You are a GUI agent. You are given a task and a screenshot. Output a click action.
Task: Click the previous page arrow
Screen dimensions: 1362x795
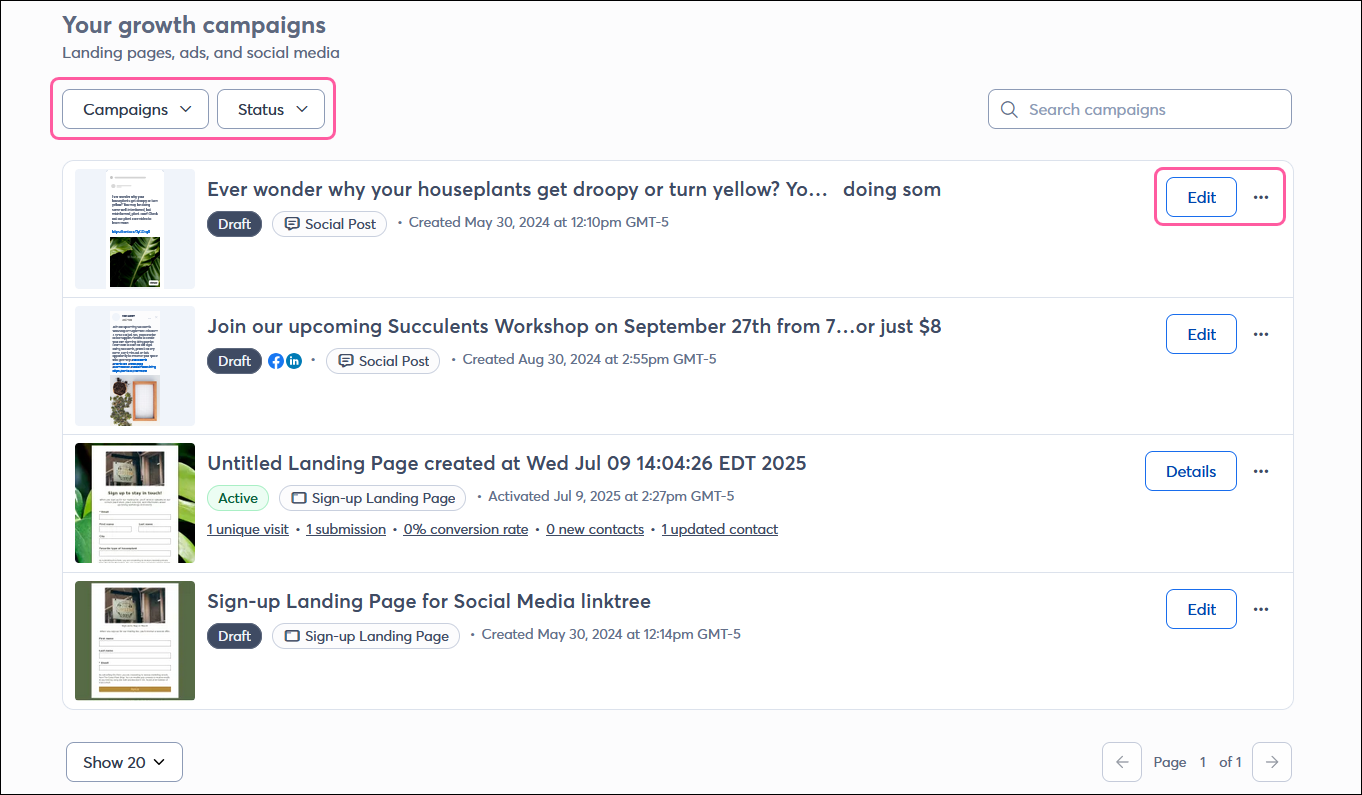pyautogui.click(x=1121, y=761)
